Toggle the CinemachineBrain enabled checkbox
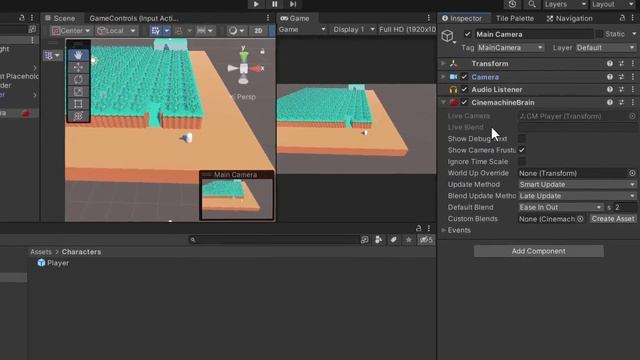Viewport: 640px width, 360px height. point(464,102)
